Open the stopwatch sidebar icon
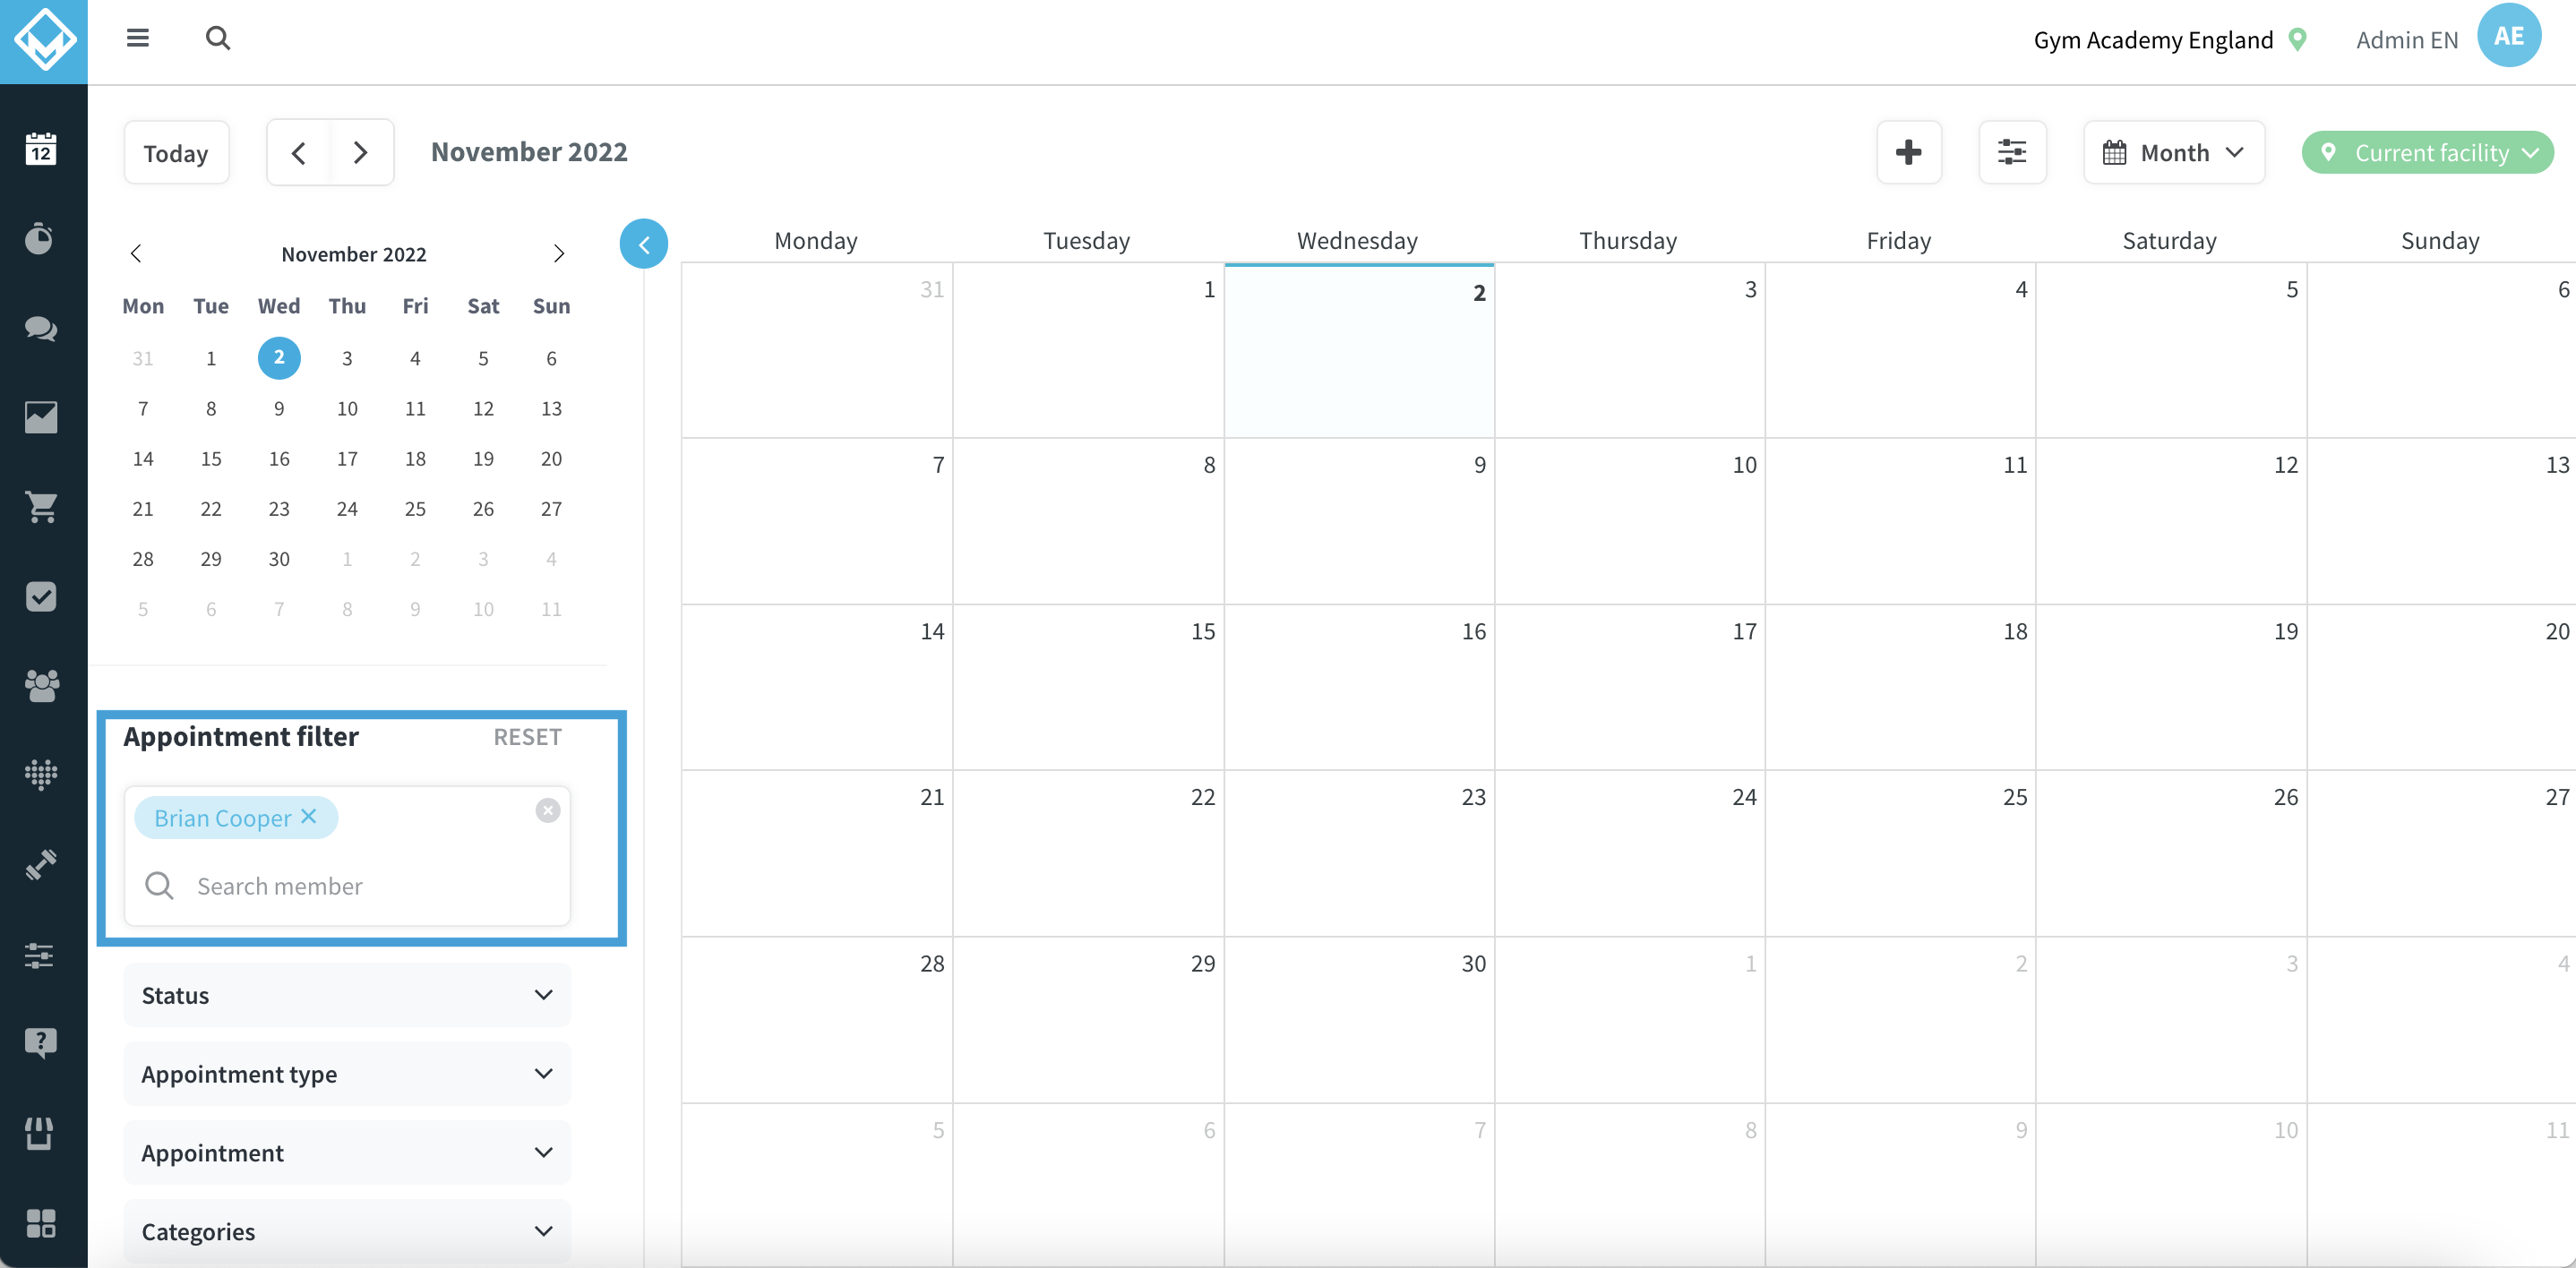The width and height of the screenshot is (2576, 1268). point(39,238)
